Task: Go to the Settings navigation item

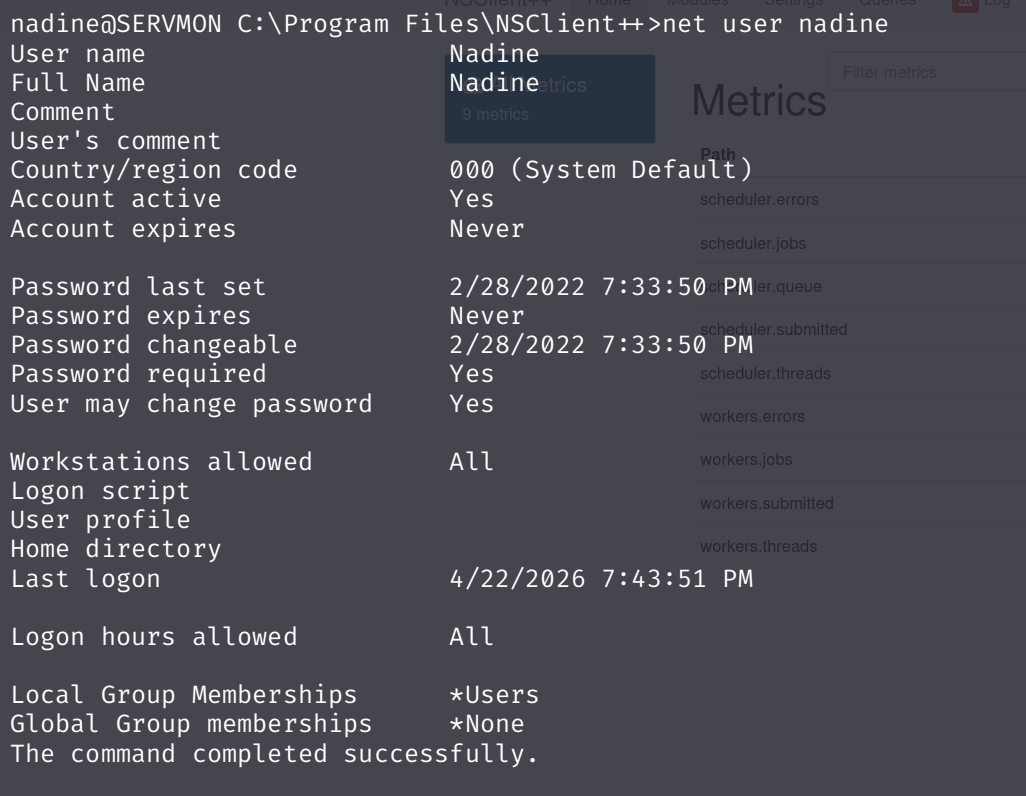Action: coord(788,3)
